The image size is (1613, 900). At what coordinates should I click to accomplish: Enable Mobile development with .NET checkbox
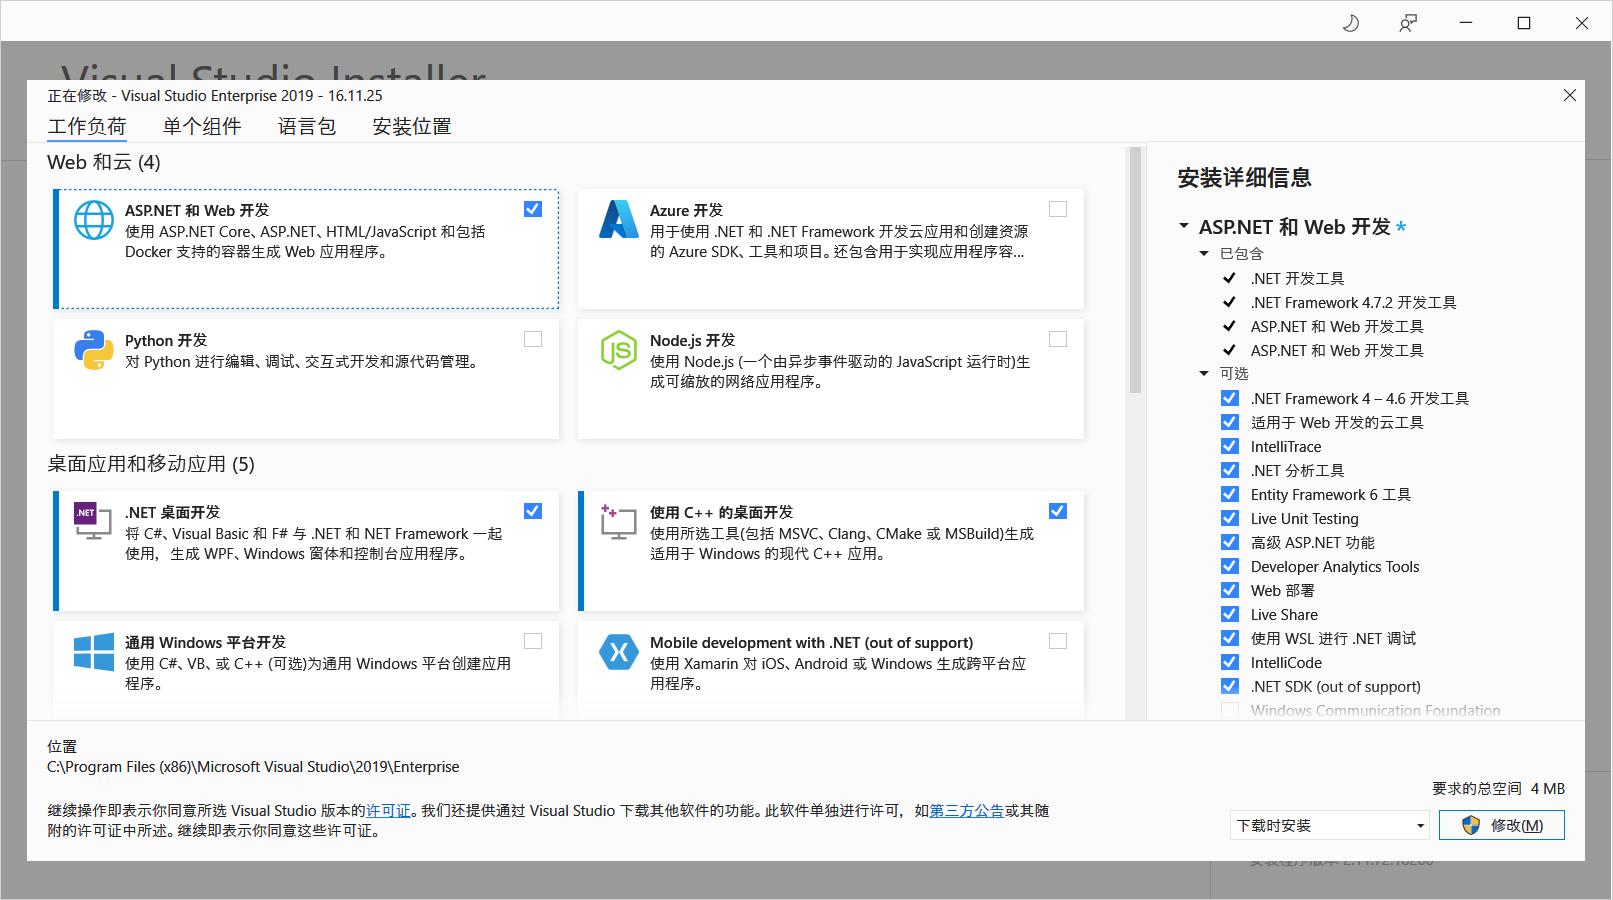tap(1058, 641)
